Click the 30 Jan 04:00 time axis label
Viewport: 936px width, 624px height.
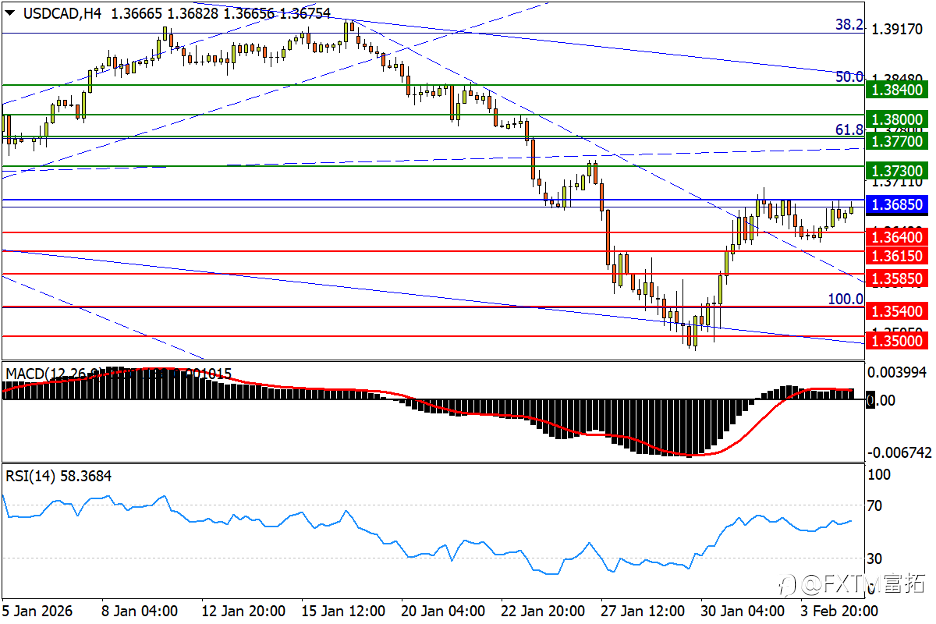[741, 611]
